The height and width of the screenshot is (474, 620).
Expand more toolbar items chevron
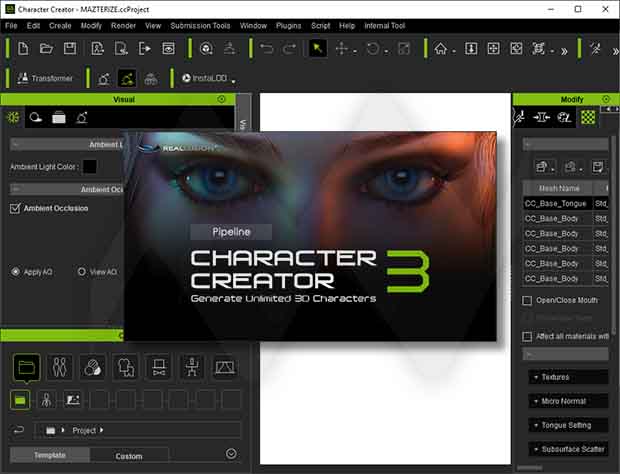click(x=564, y=51)
